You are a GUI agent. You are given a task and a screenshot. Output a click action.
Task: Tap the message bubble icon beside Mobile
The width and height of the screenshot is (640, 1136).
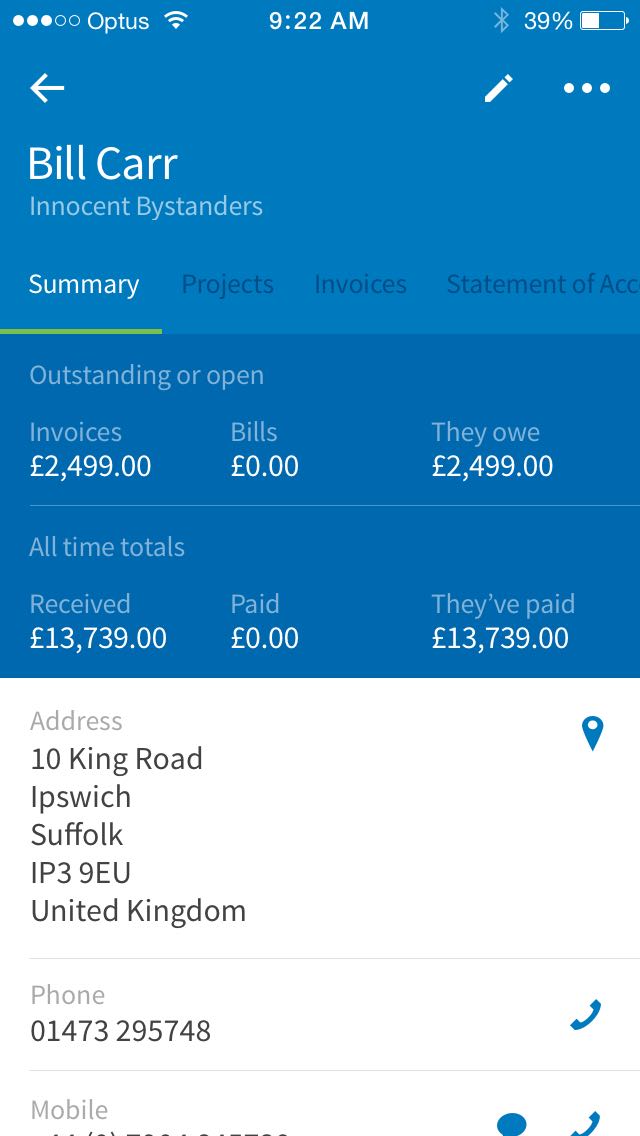click(512, 1126)
